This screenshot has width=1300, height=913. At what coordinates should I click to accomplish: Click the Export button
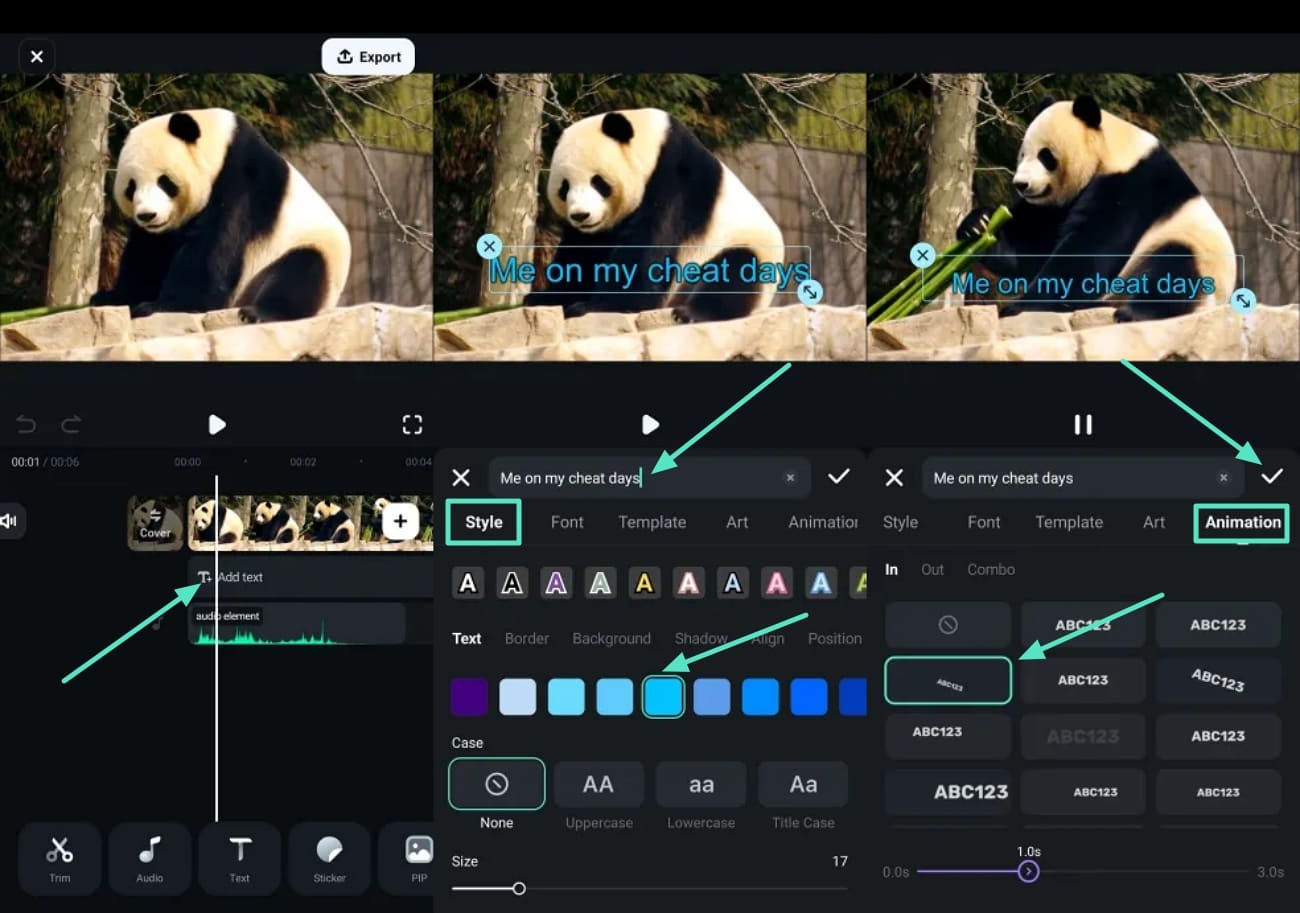tap(368, 57)
